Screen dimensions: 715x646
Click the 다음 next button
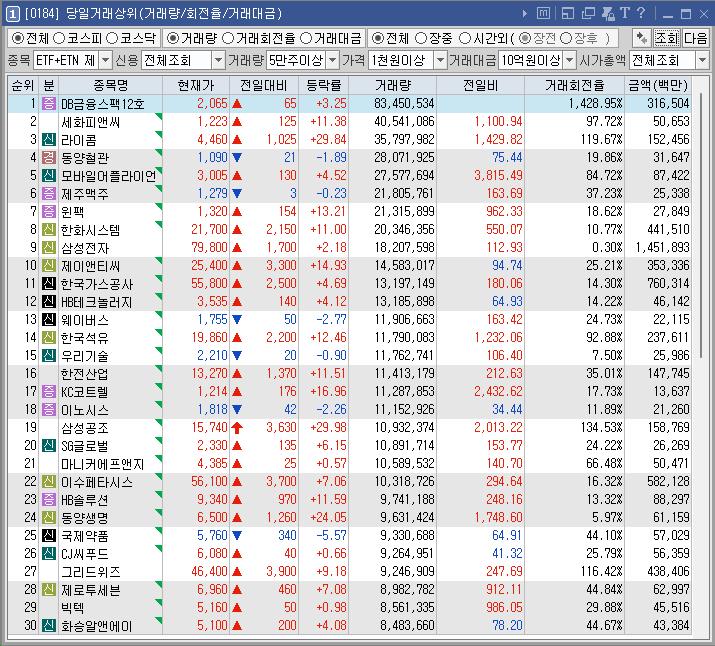click(695, 38)
